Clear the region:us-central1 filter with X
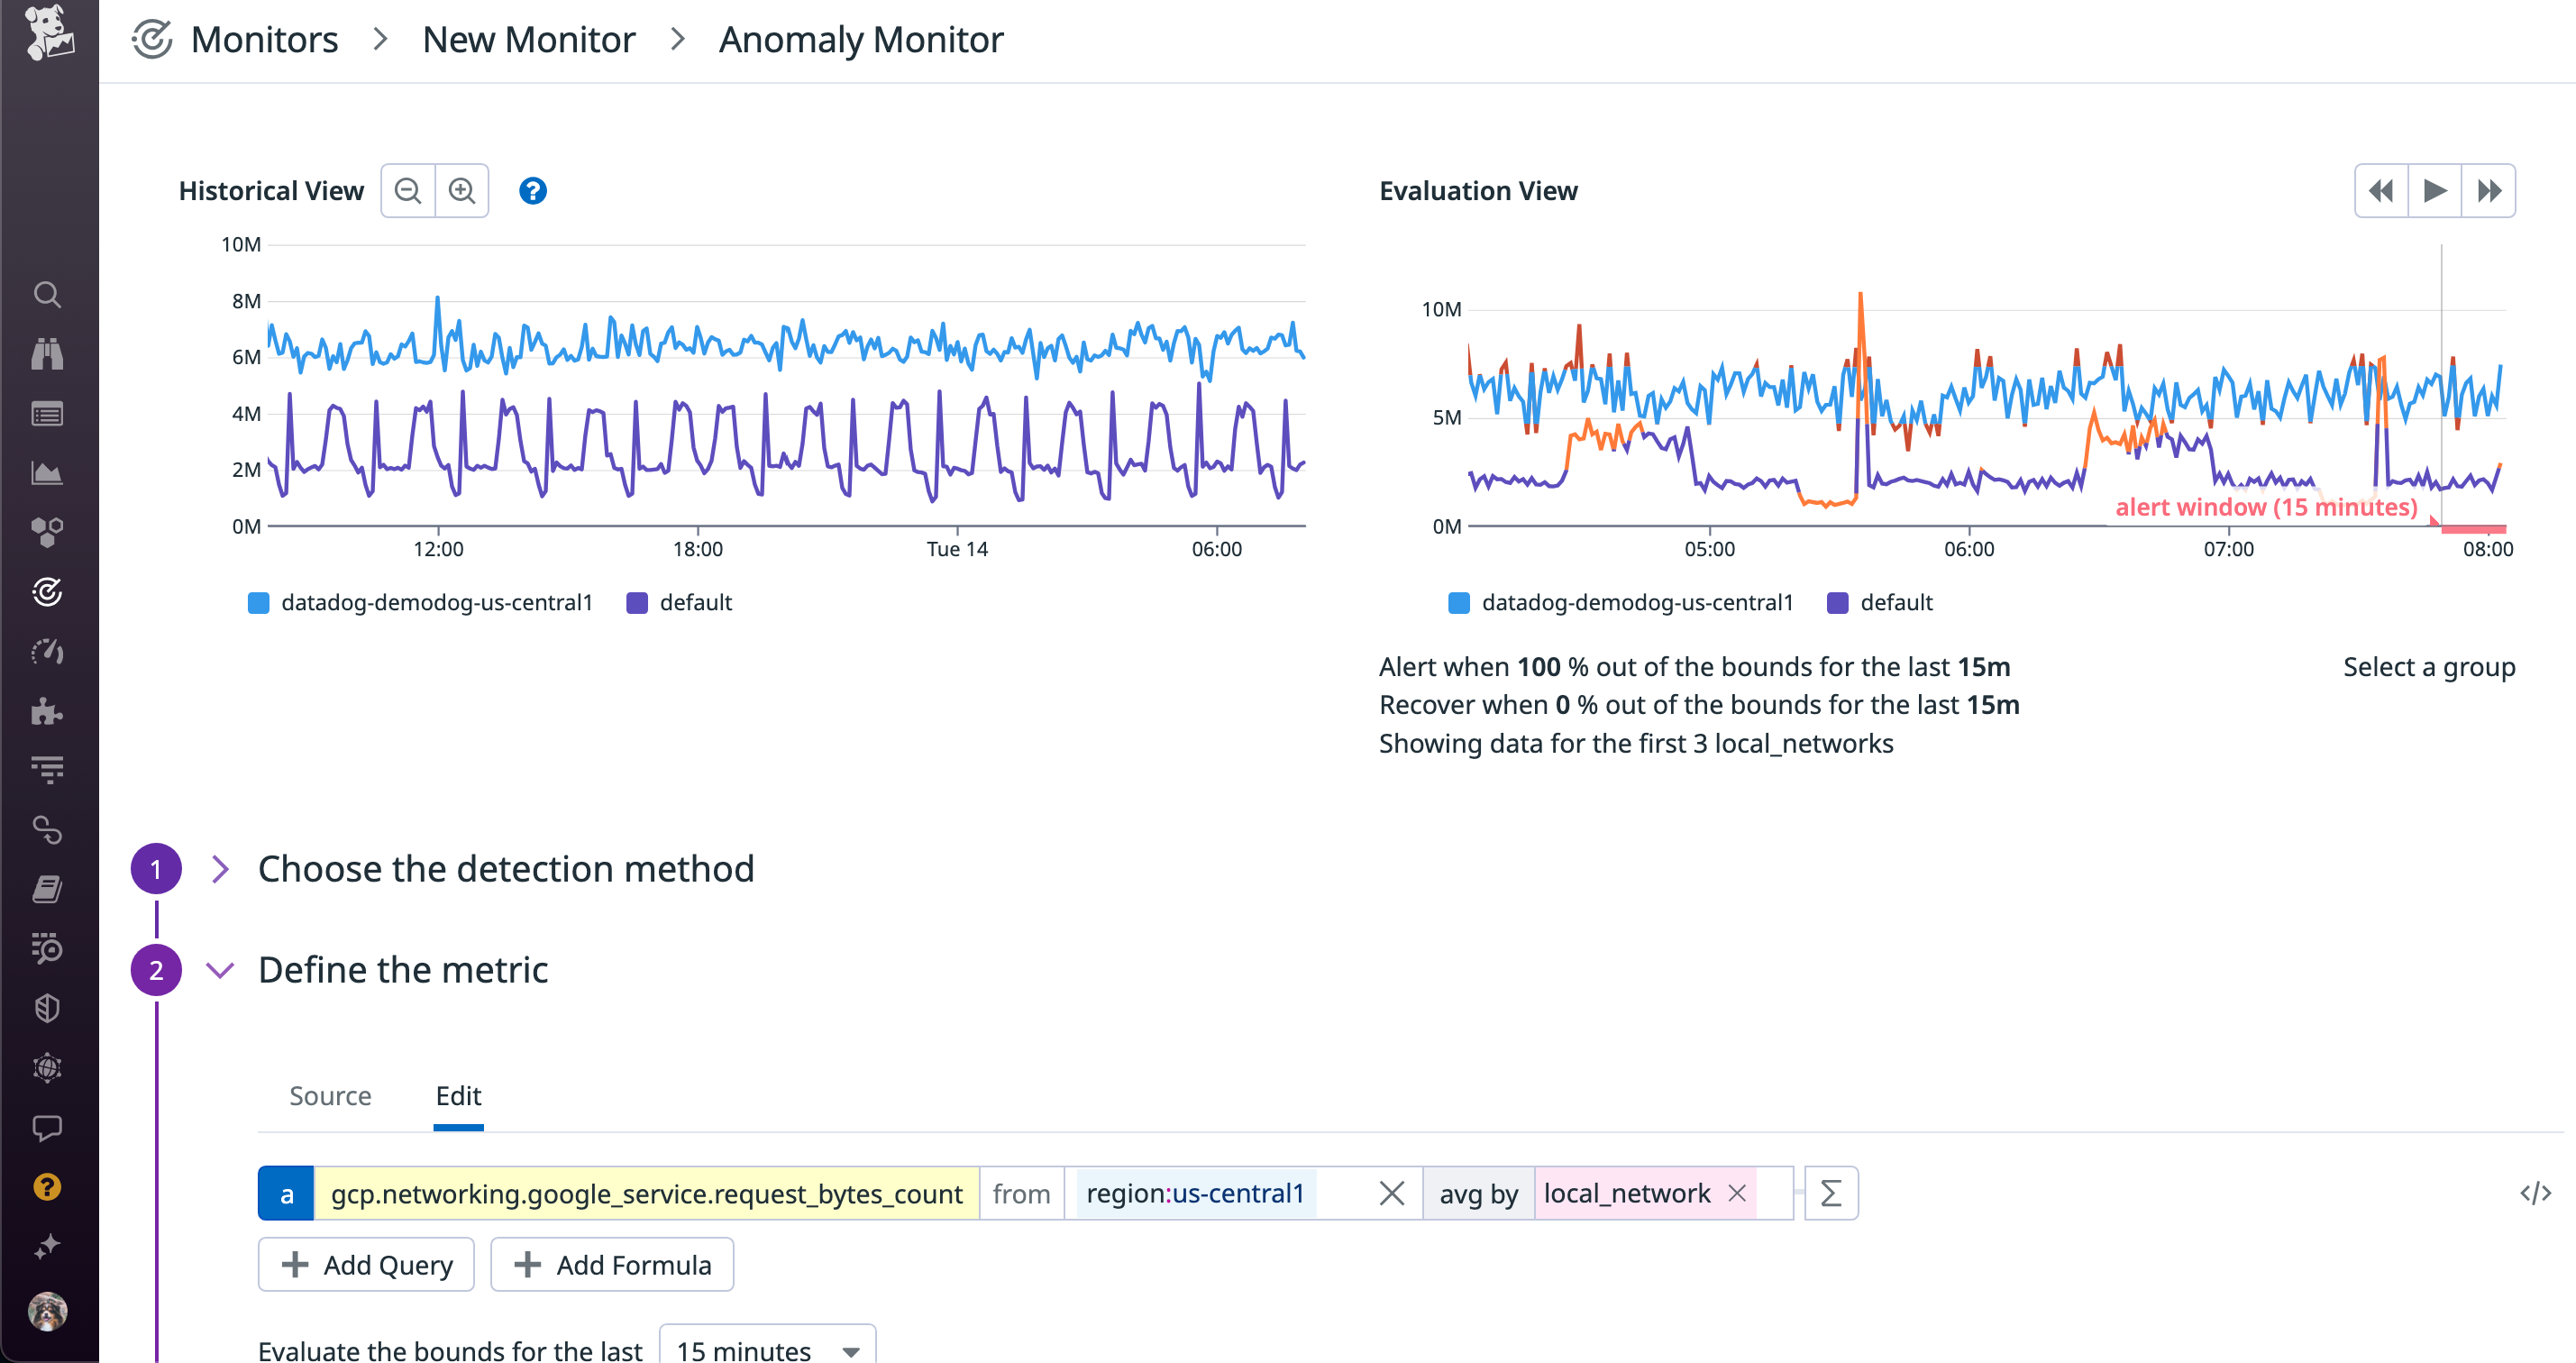The height and width of the screenshot is (1363, 2576). coord(1391,1193)
